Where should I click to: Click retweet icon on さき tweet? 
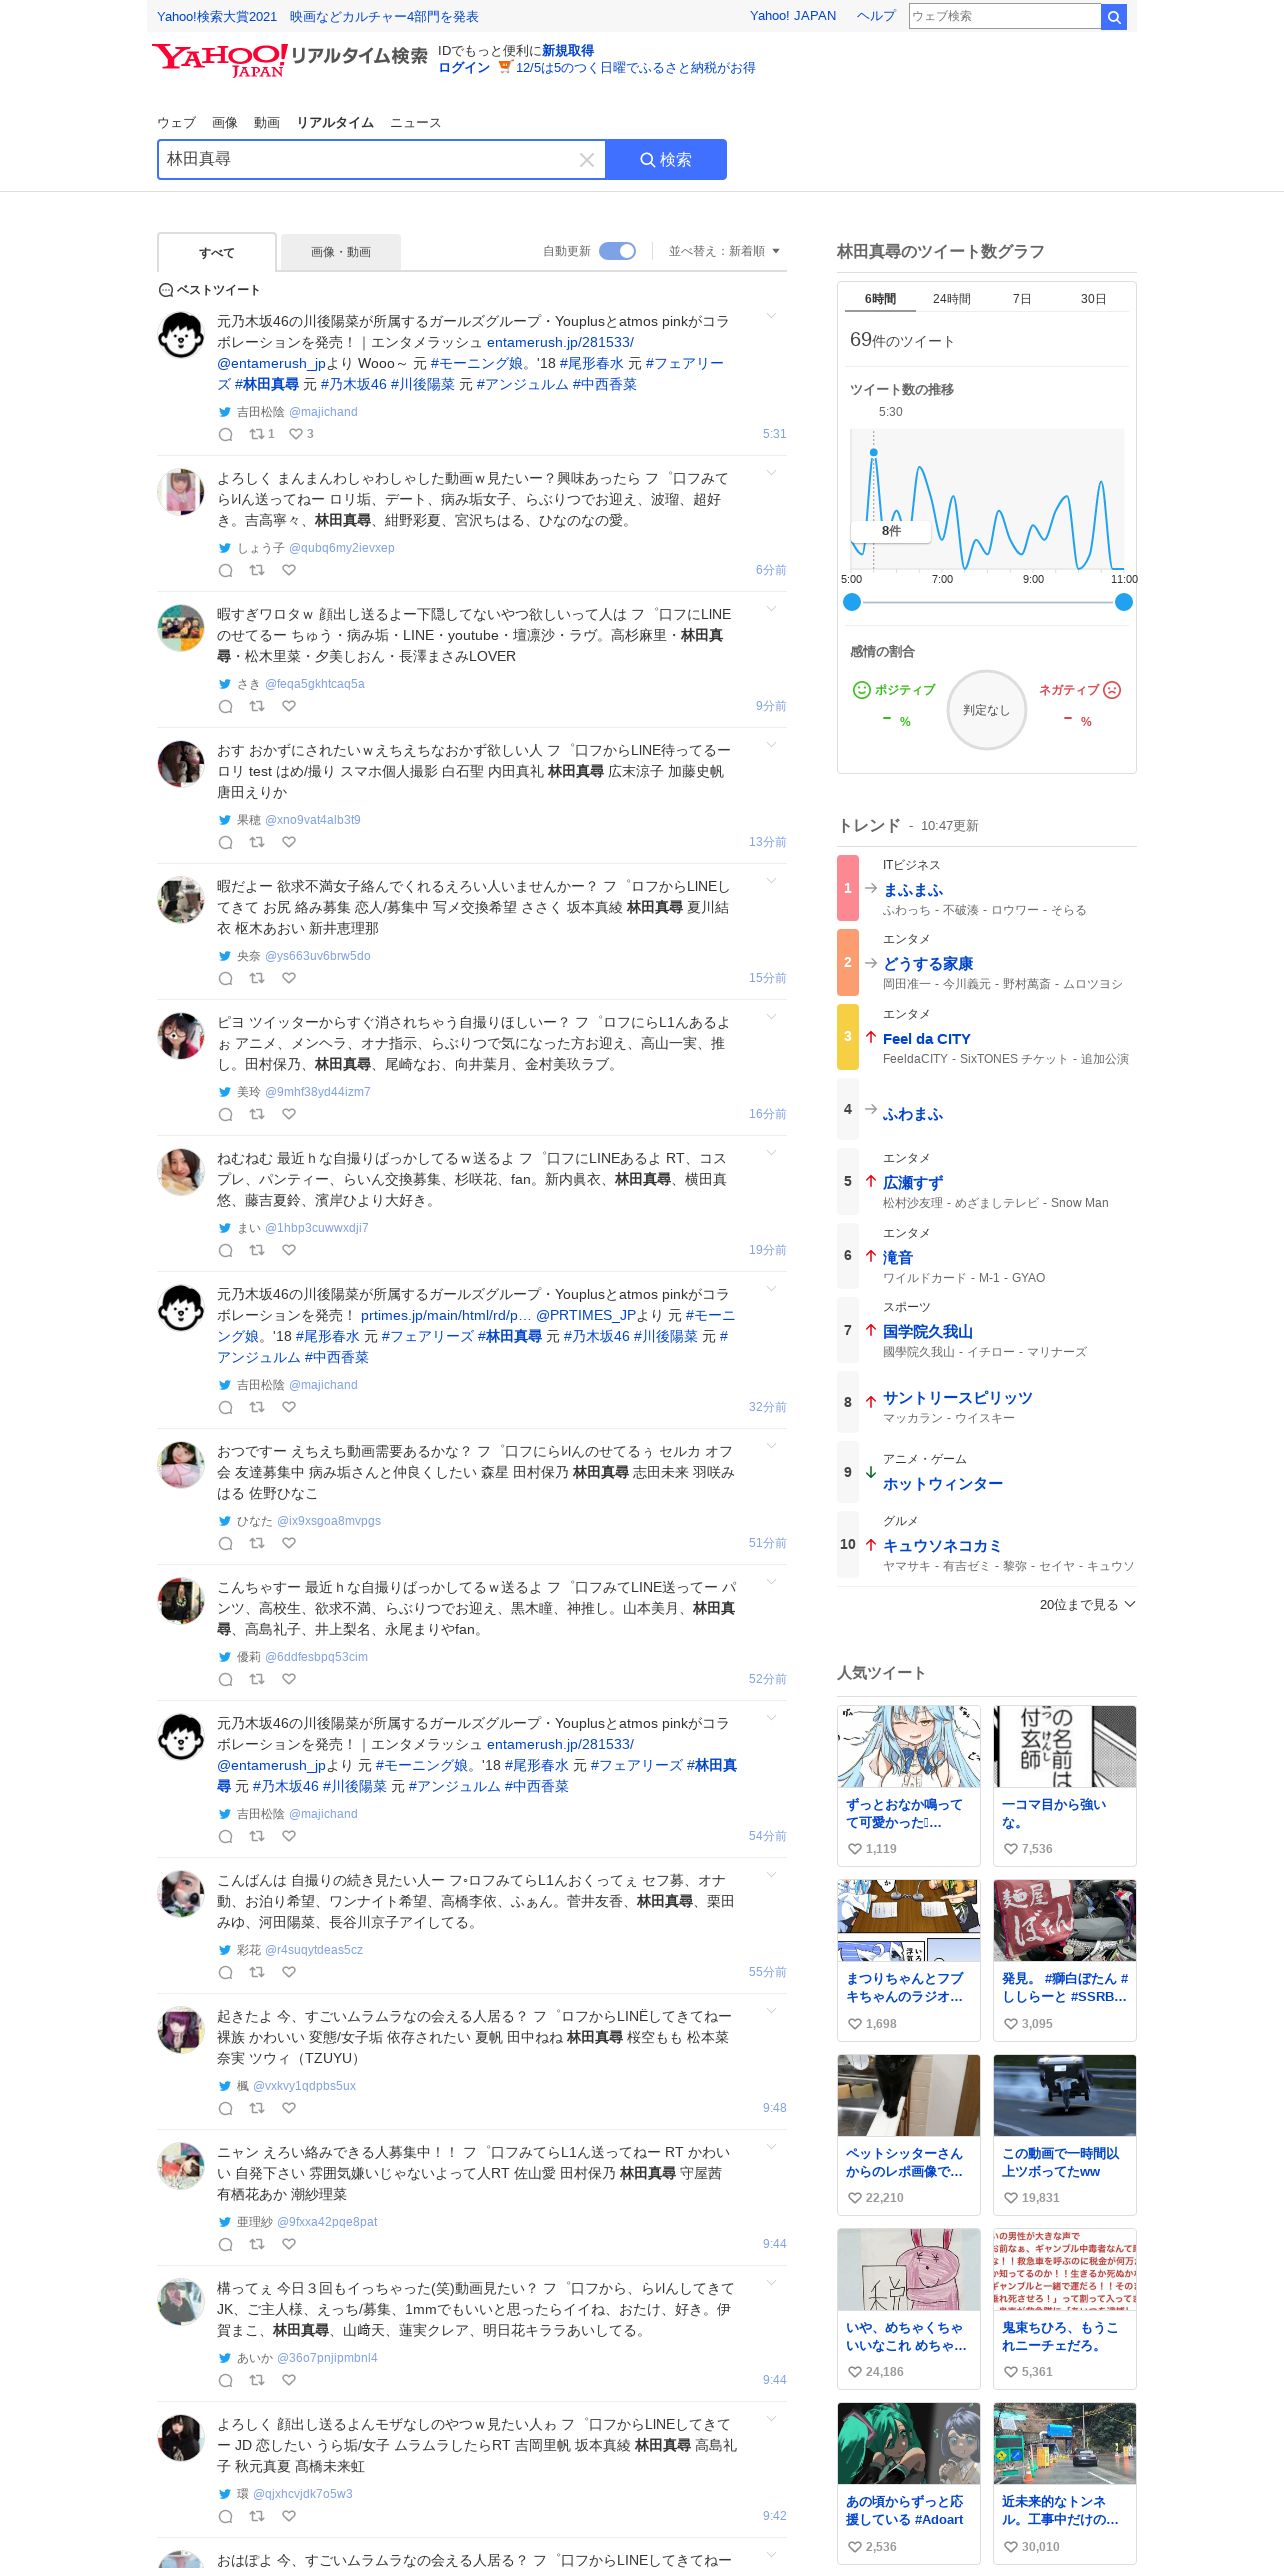click(257, 706)
